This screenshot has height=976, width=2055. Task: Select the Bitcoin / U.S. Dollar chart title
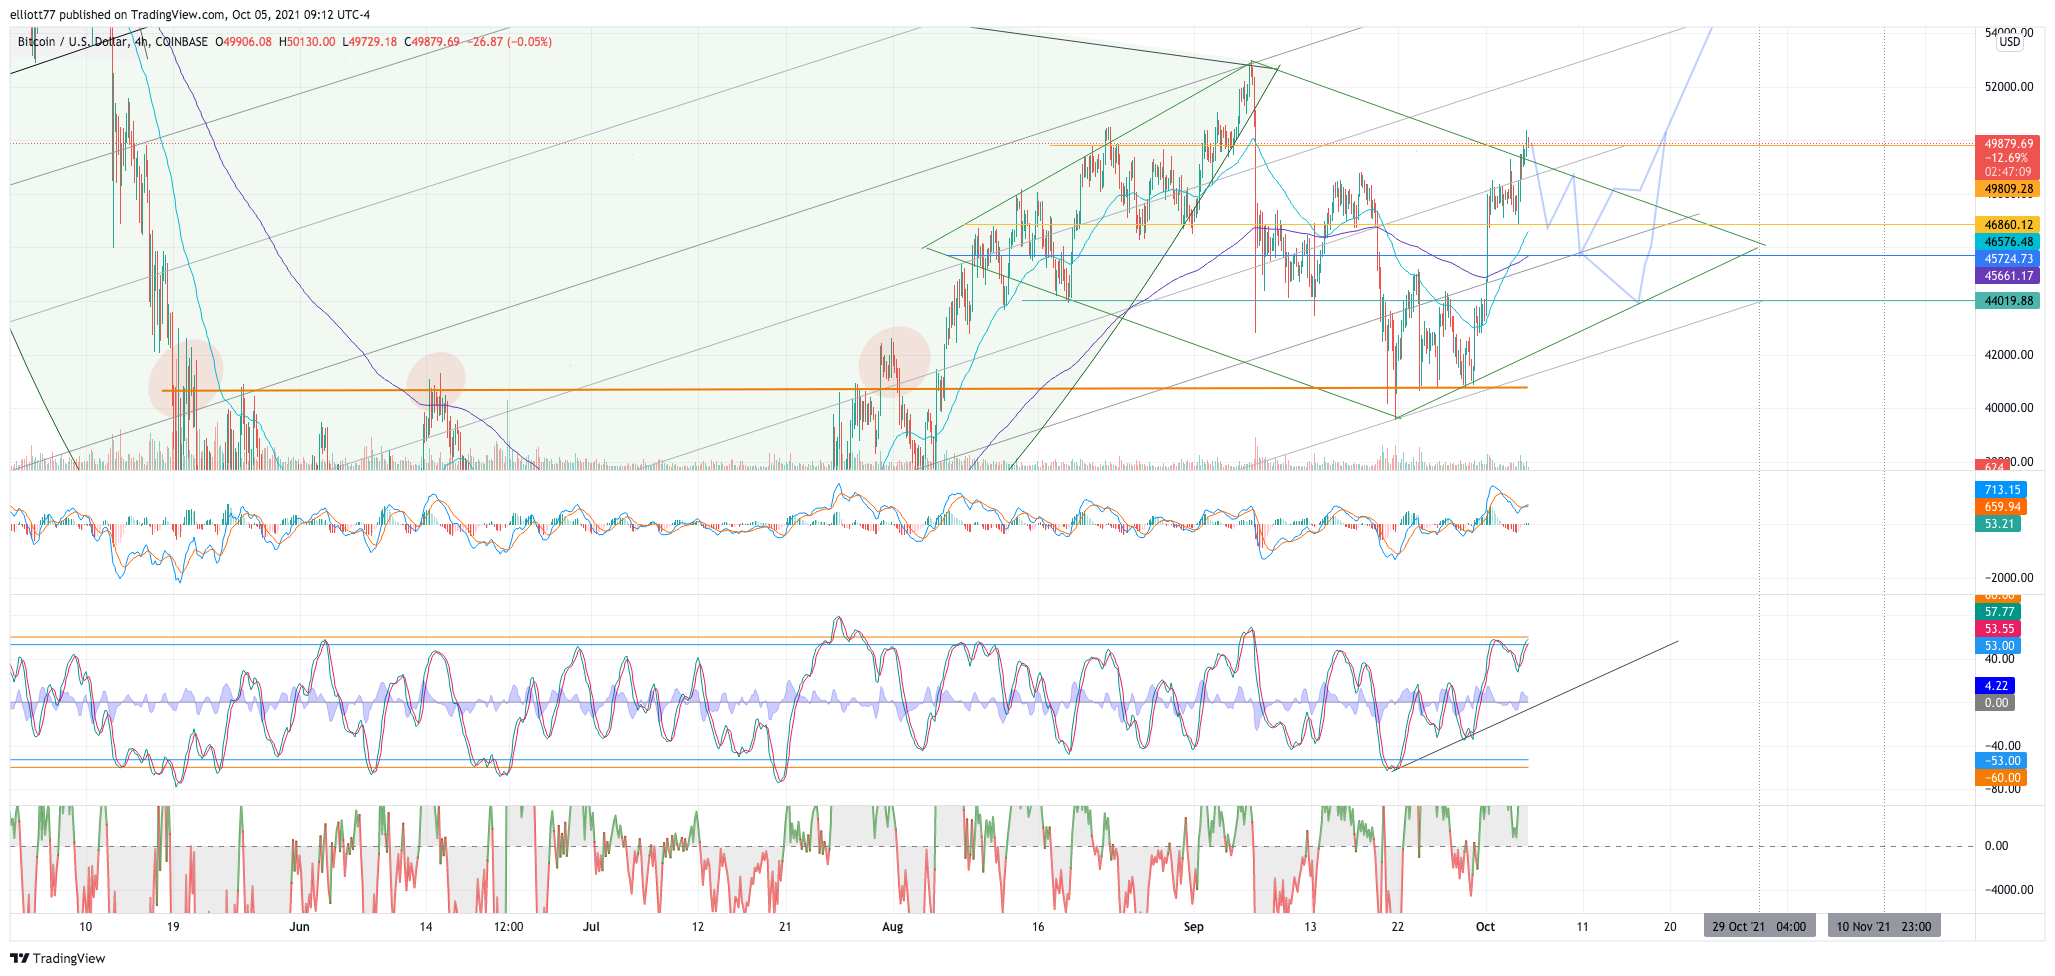113,42
